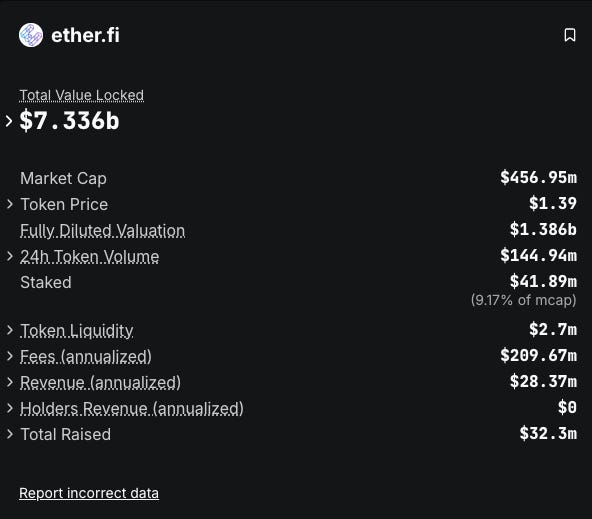Bookmark the ether.fi protocol

570,35
